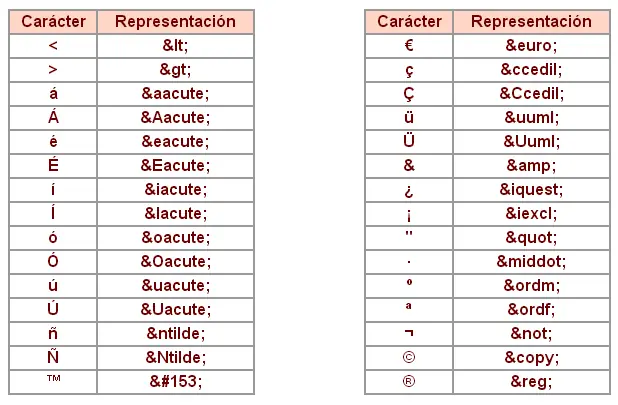Select the "&ordf;" entity text
This screenshot has height=405, width=618.
coord(531,309)
